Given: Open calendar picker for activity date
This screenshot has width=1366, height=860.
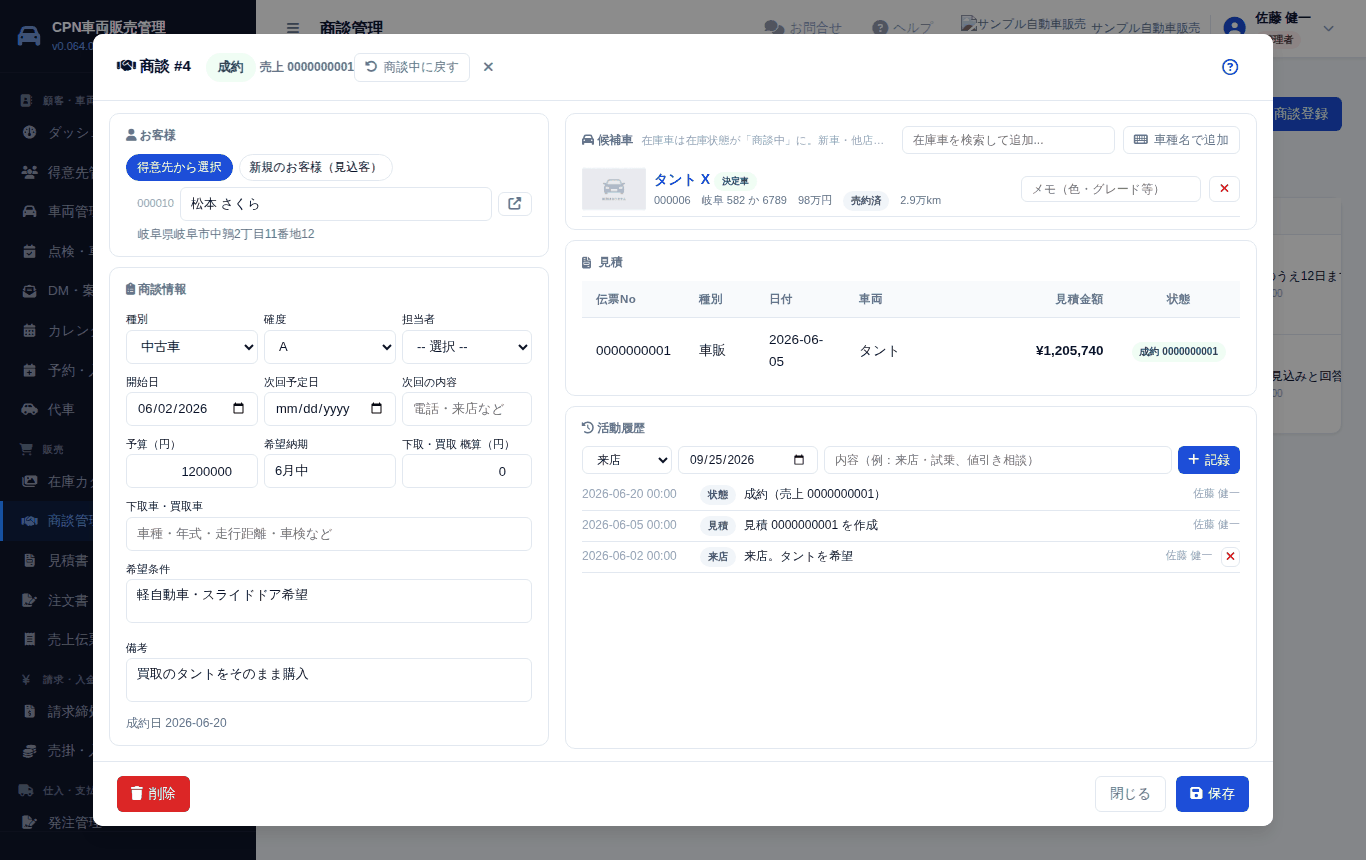Looking at the screenshot, I should [x=798, y=460].
